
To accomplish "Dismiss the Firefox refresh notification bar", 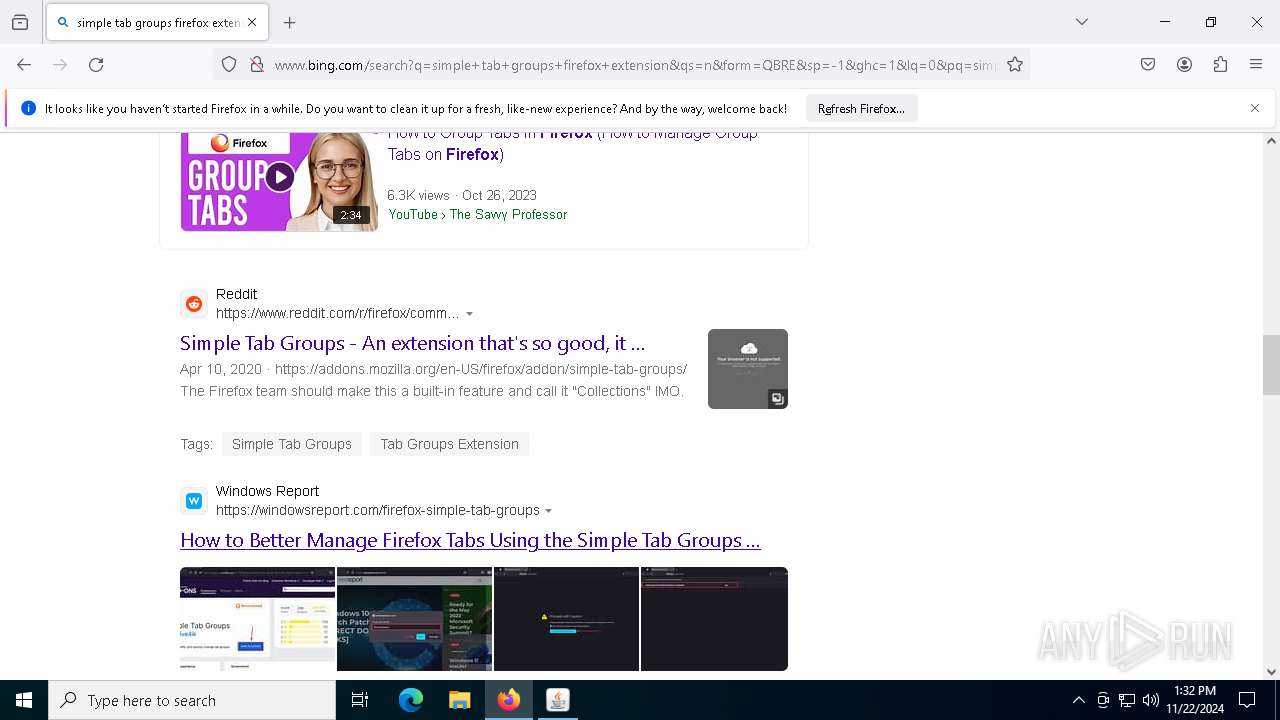I will 1255,108.
